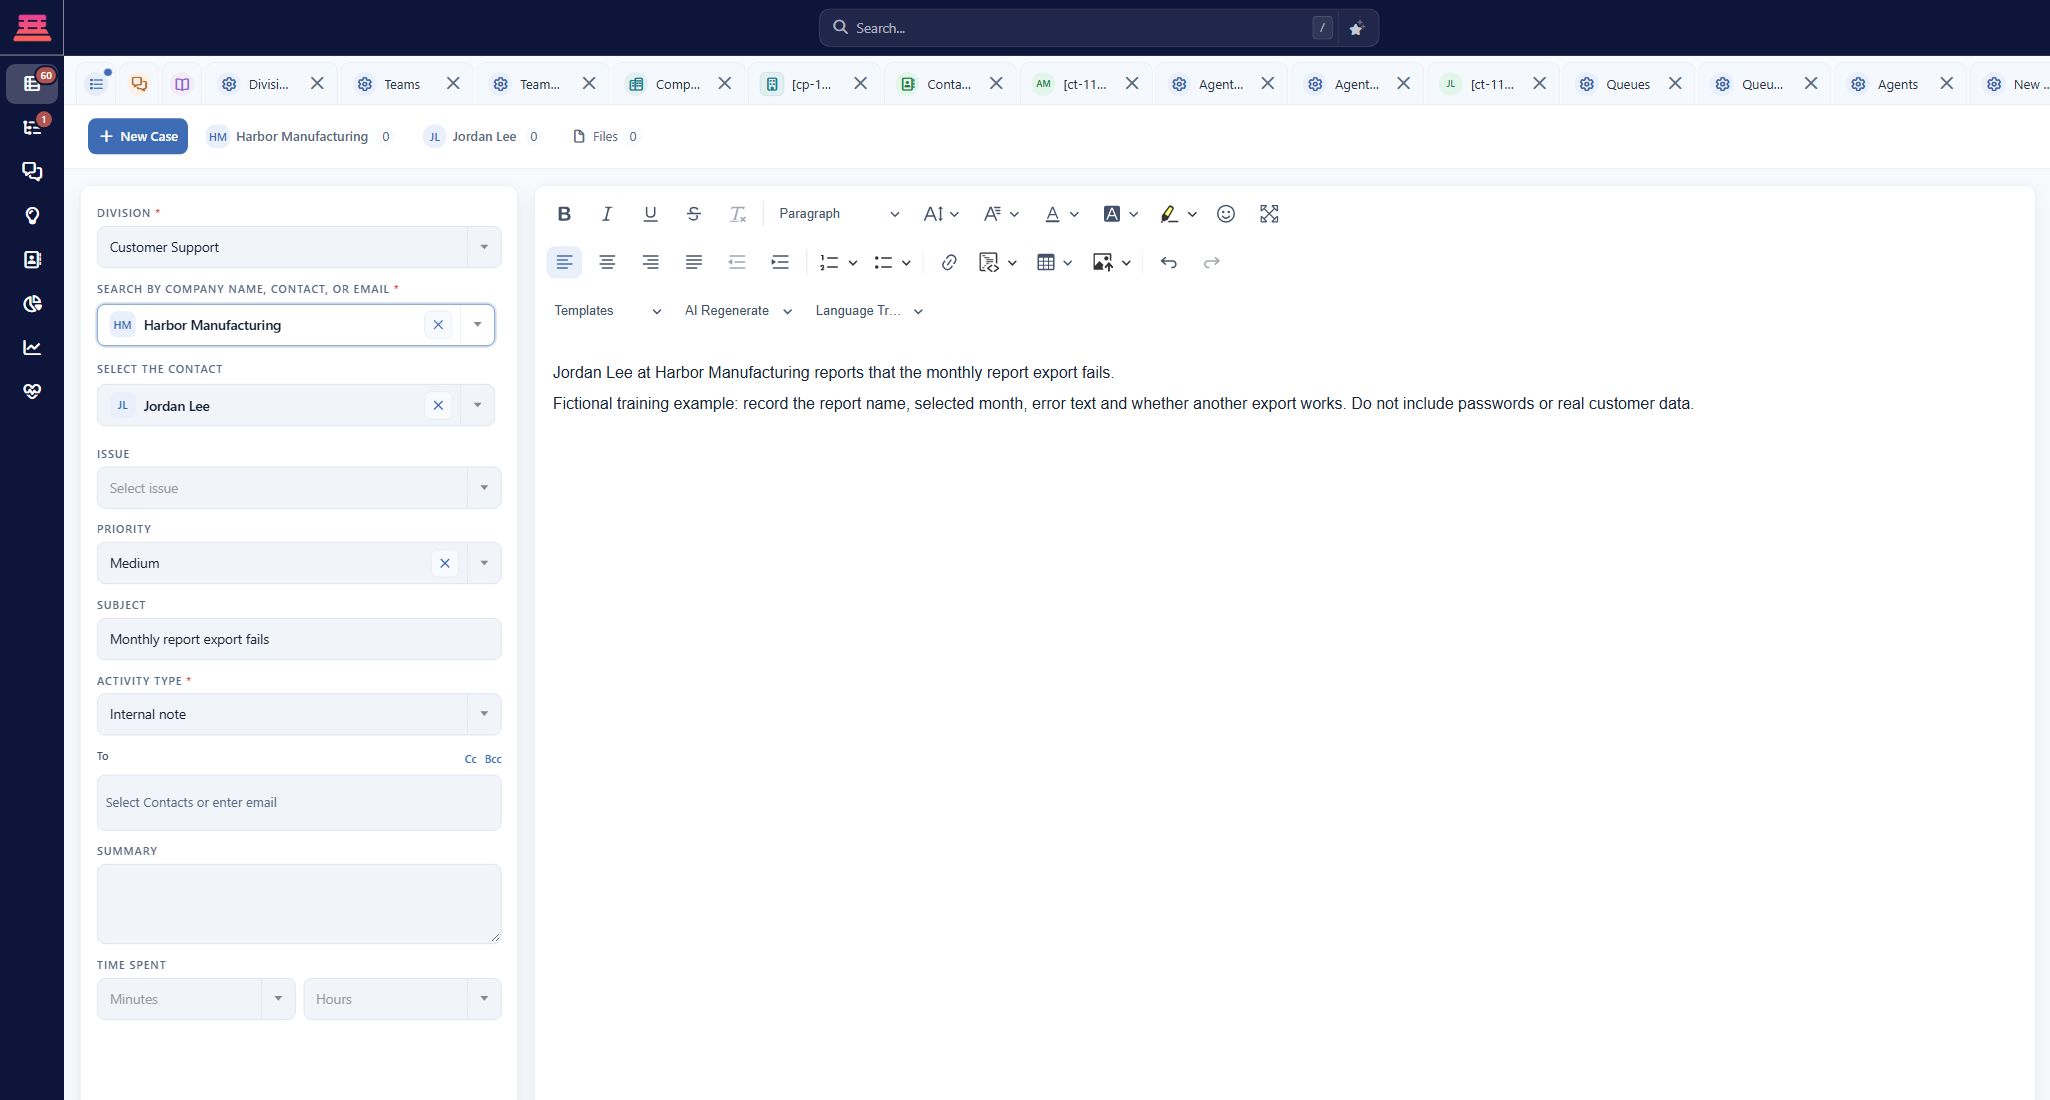2050x1100 pixels.
Task: Open Files attachments list
Action: pyautogui.click(x=605, y=136)
